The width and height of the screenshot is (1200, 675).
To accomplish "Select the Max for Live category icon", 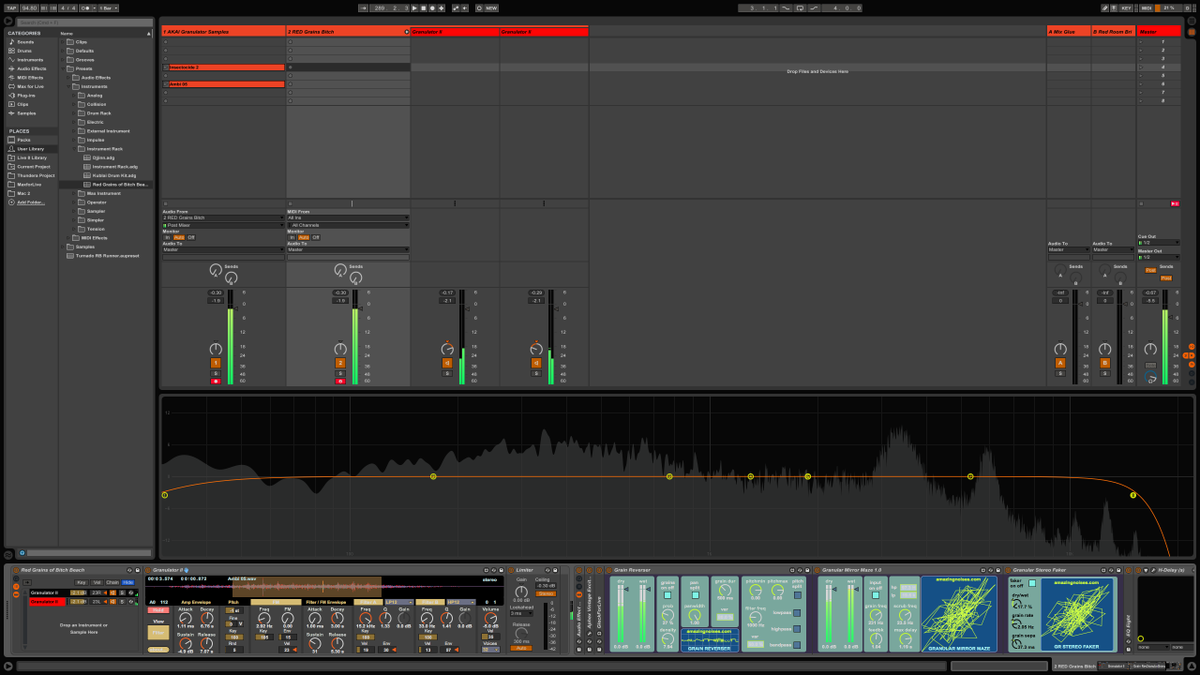I will click(x=12, y=86).
